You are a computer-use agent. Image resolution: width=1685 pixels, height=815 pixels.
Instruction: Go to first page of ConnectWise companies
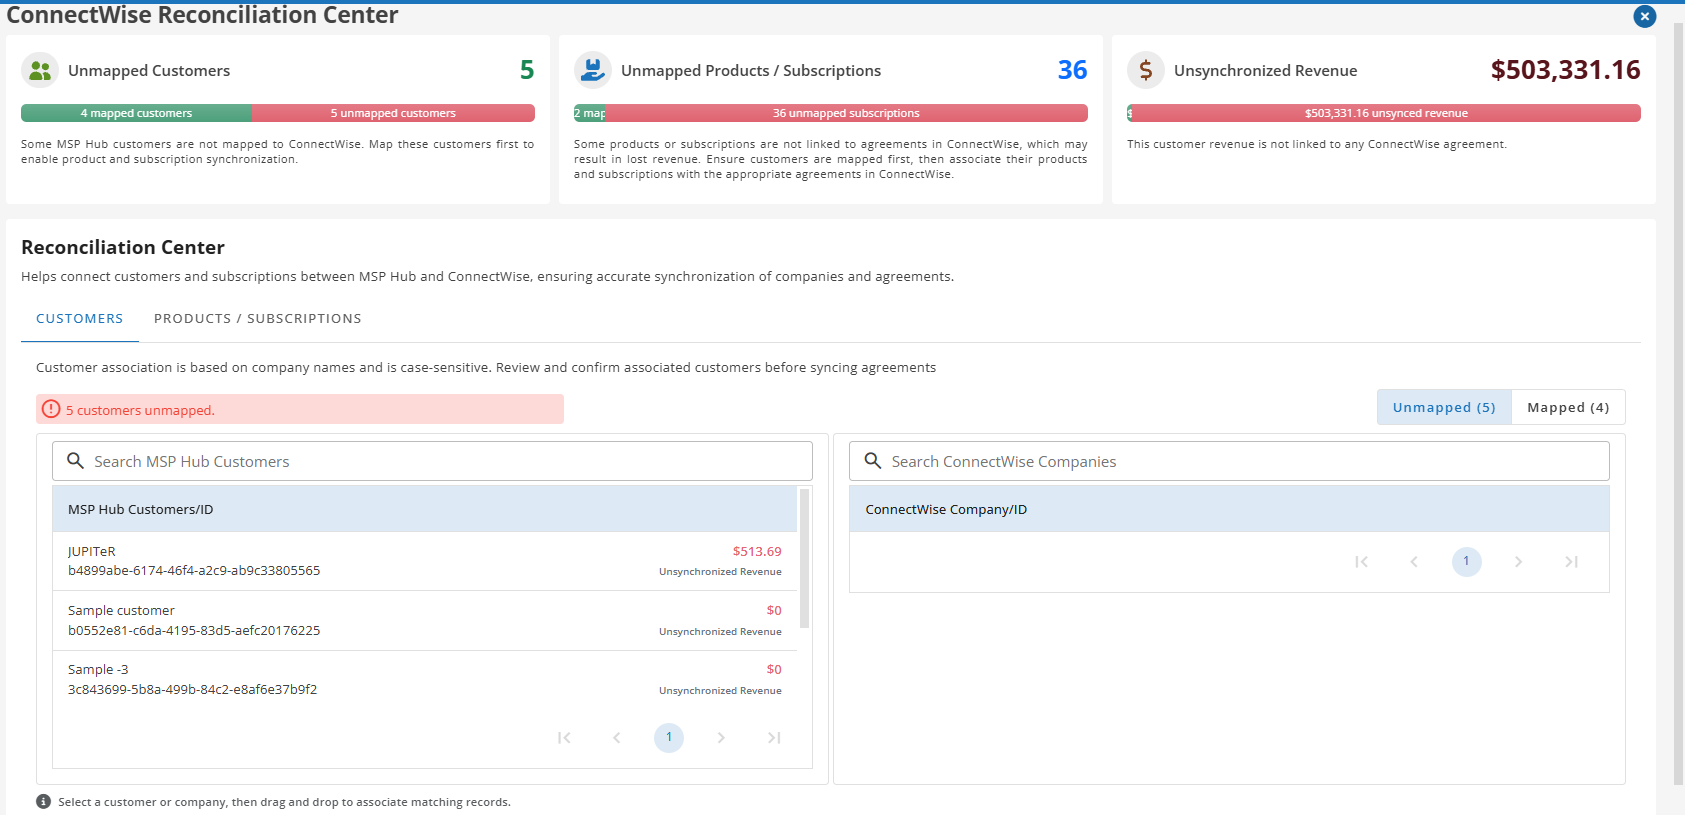coord(1362,562)
